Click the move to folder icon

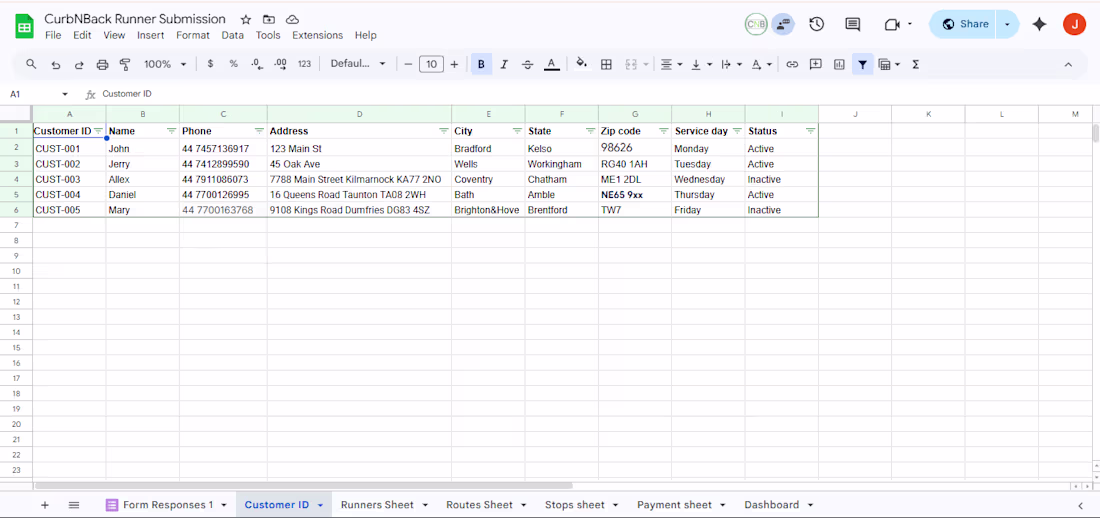point(269,20)
